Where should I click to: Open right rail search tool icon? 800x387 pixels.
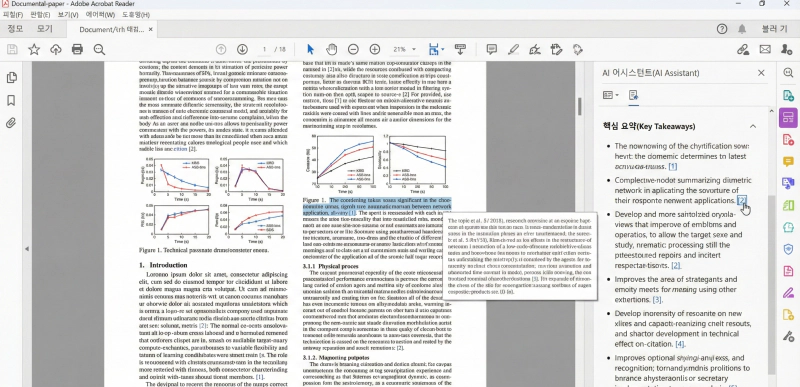point(788,73)
